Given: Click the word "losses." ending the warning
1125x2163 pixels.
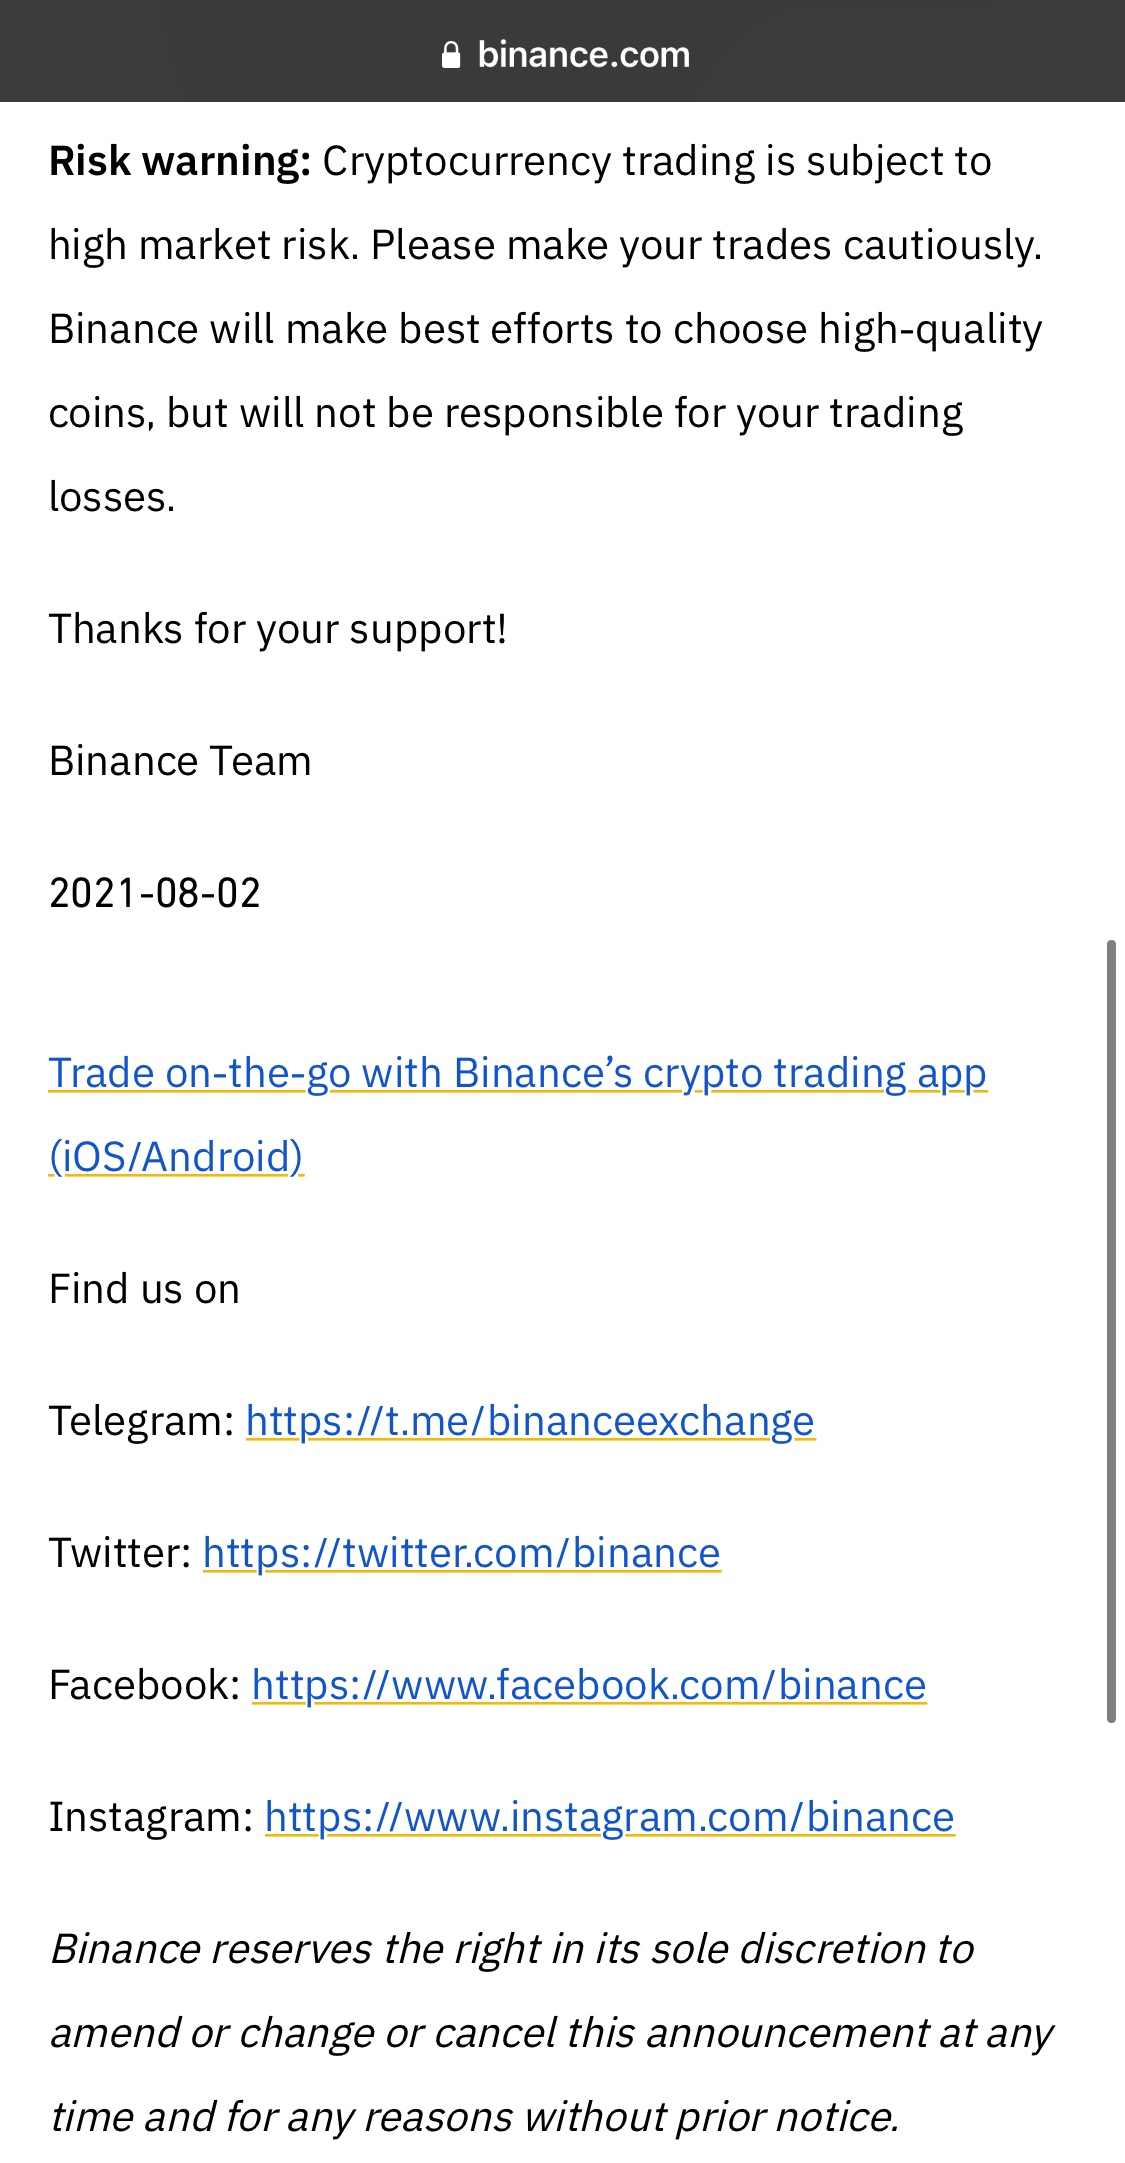Looking at the screenshot, I should 112,497.
